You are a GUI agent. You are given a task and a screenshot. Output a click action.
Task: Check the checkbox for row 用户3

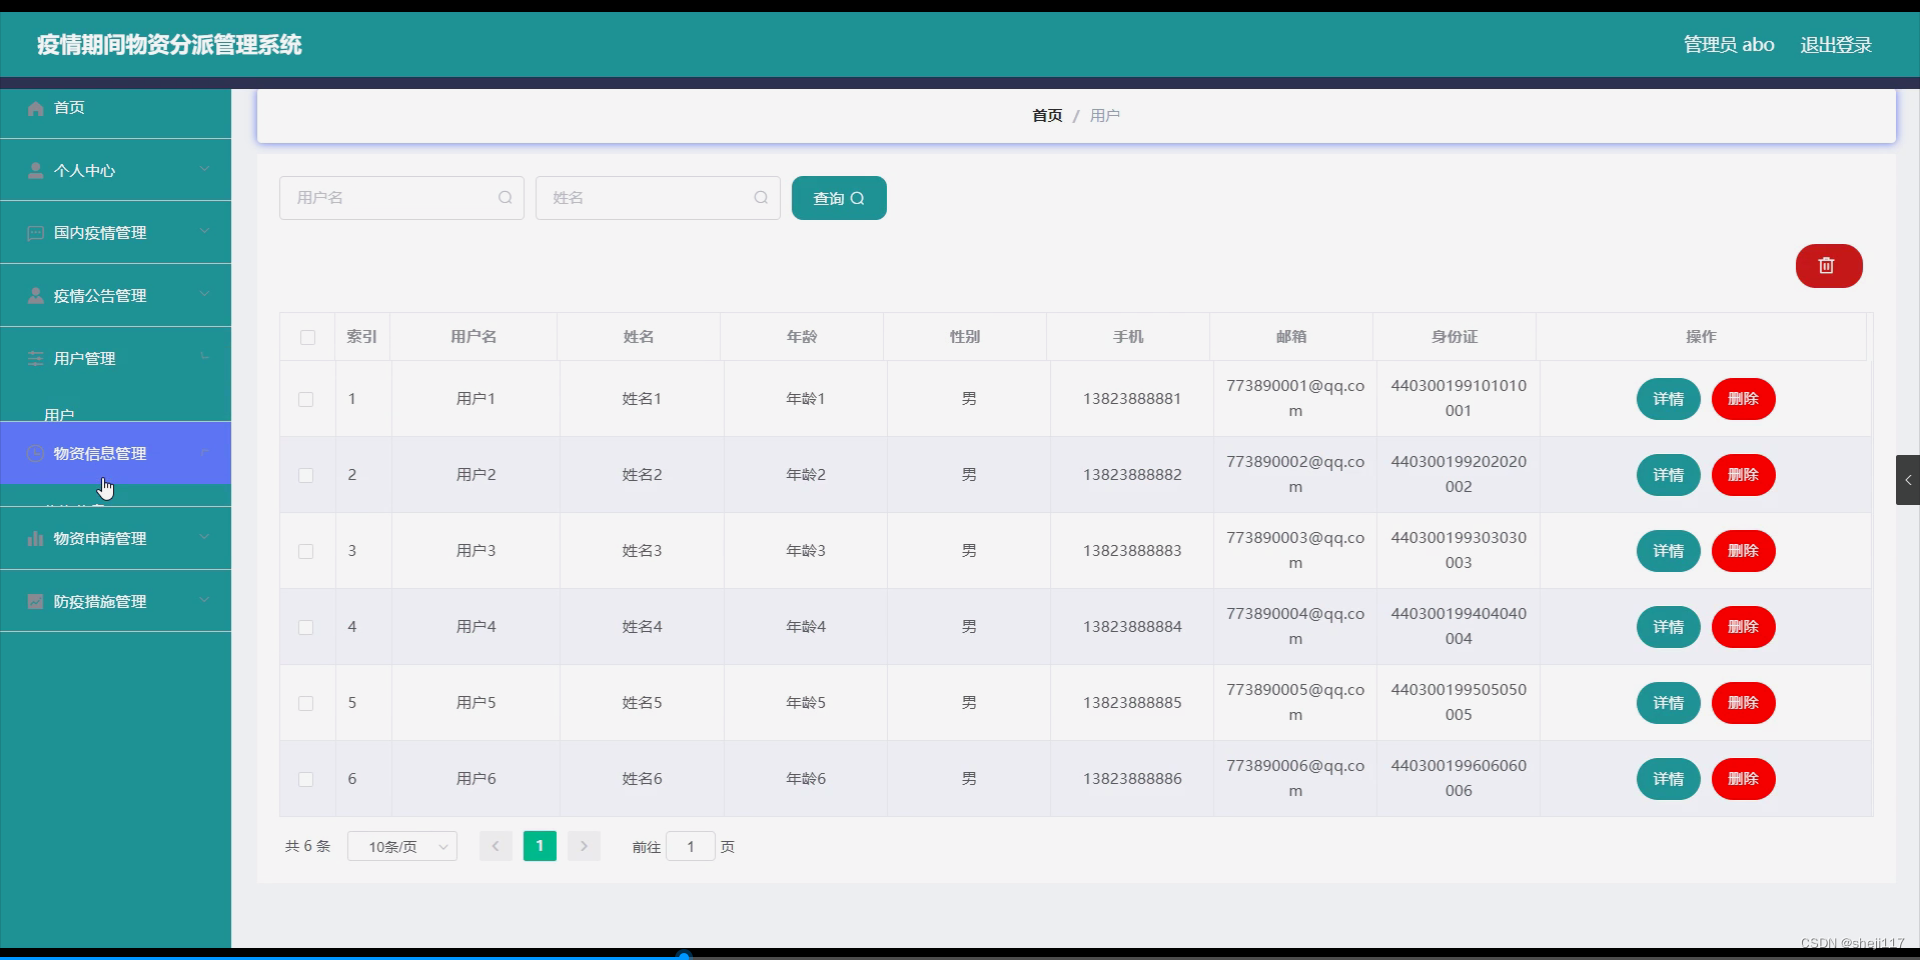(x=306, y=551)
